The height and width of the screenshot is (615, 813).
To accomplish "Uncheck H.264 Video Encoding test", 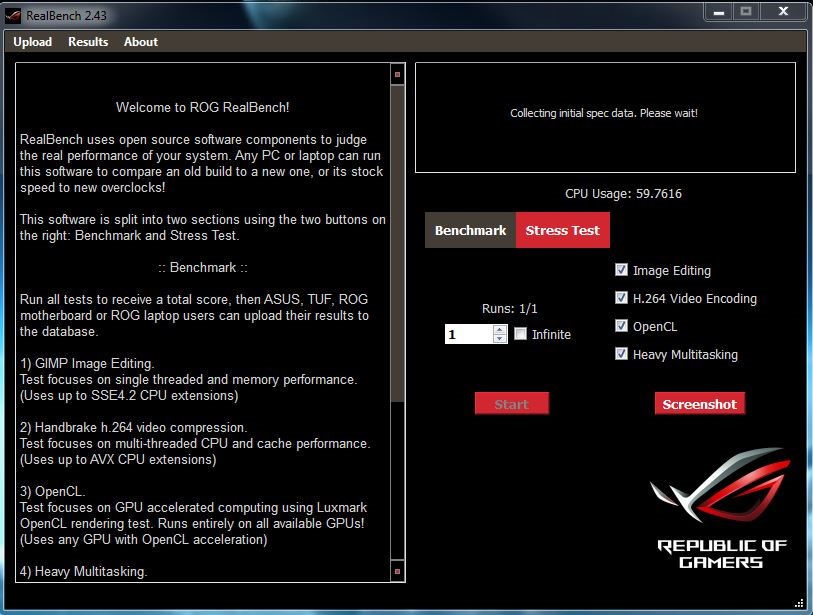I will tap(622, 298).
